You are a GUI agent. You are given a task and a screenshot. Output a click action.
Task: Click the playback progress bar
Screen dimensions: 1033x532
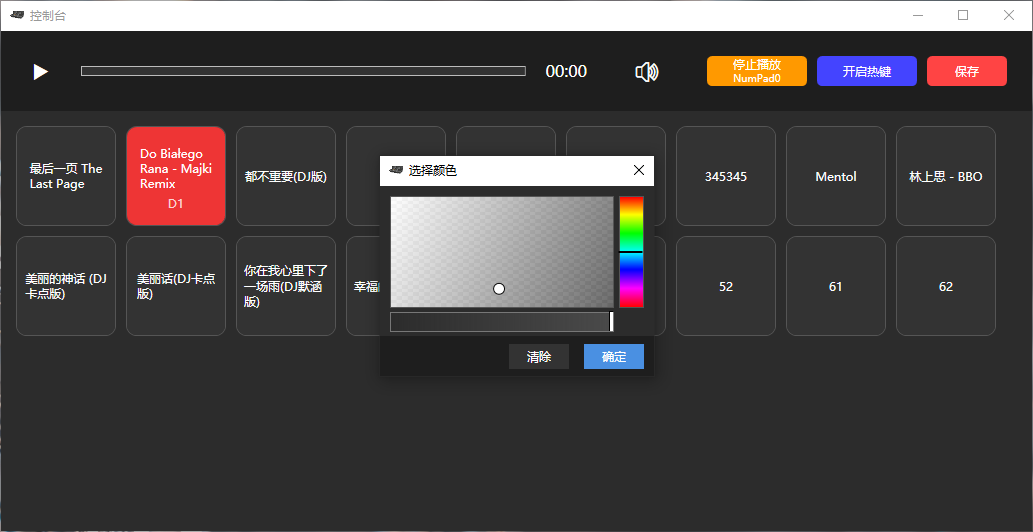pyautogui.click(x=303, y=71)
